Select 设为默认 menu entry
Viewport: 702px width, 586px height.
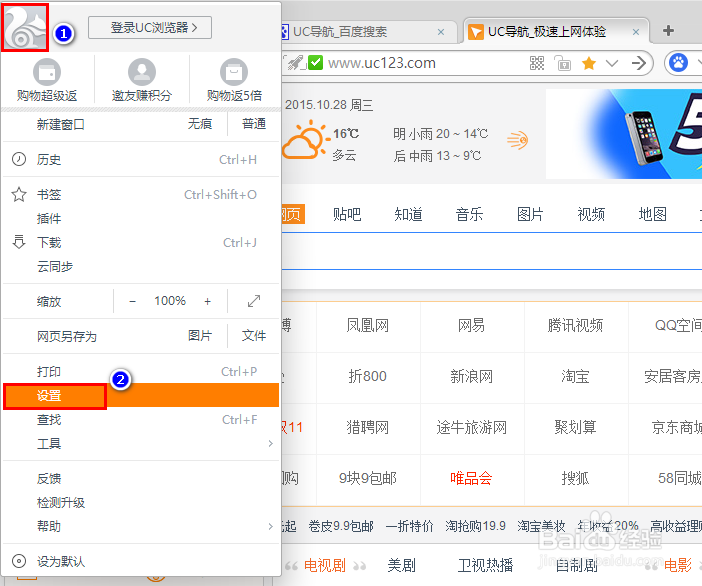(x=141, y=560)
